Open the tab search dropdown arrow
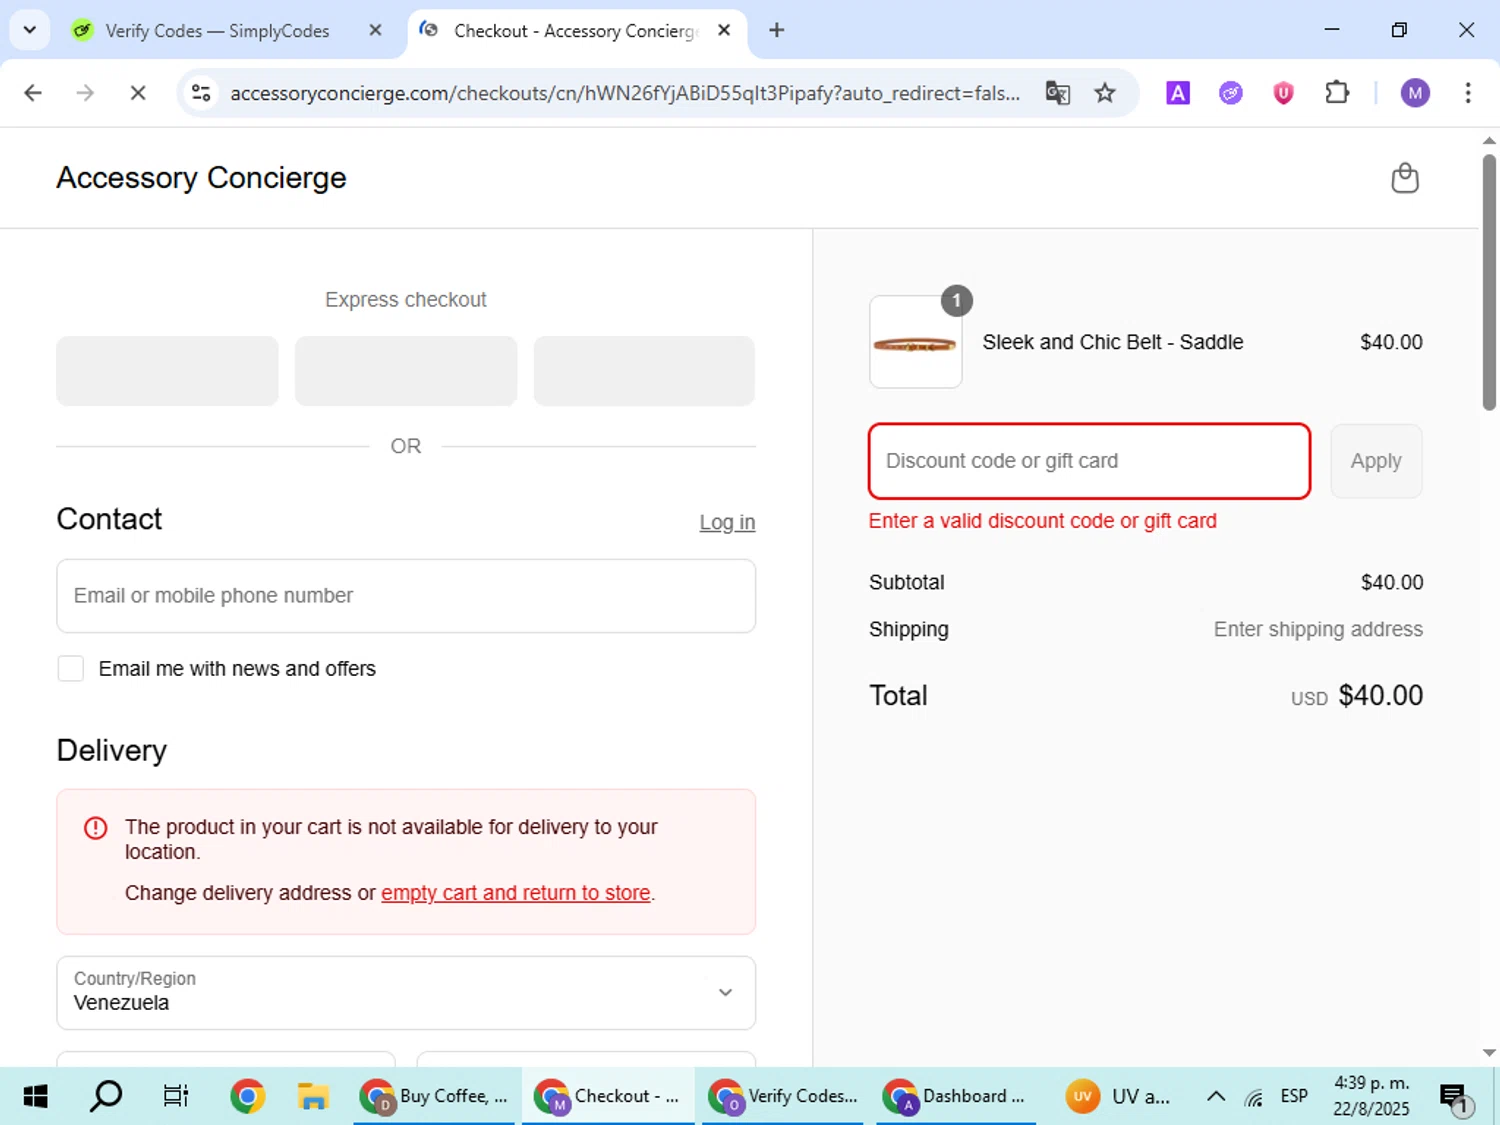This screenshot has height=1125, width=1500. [x=29, y=30]
